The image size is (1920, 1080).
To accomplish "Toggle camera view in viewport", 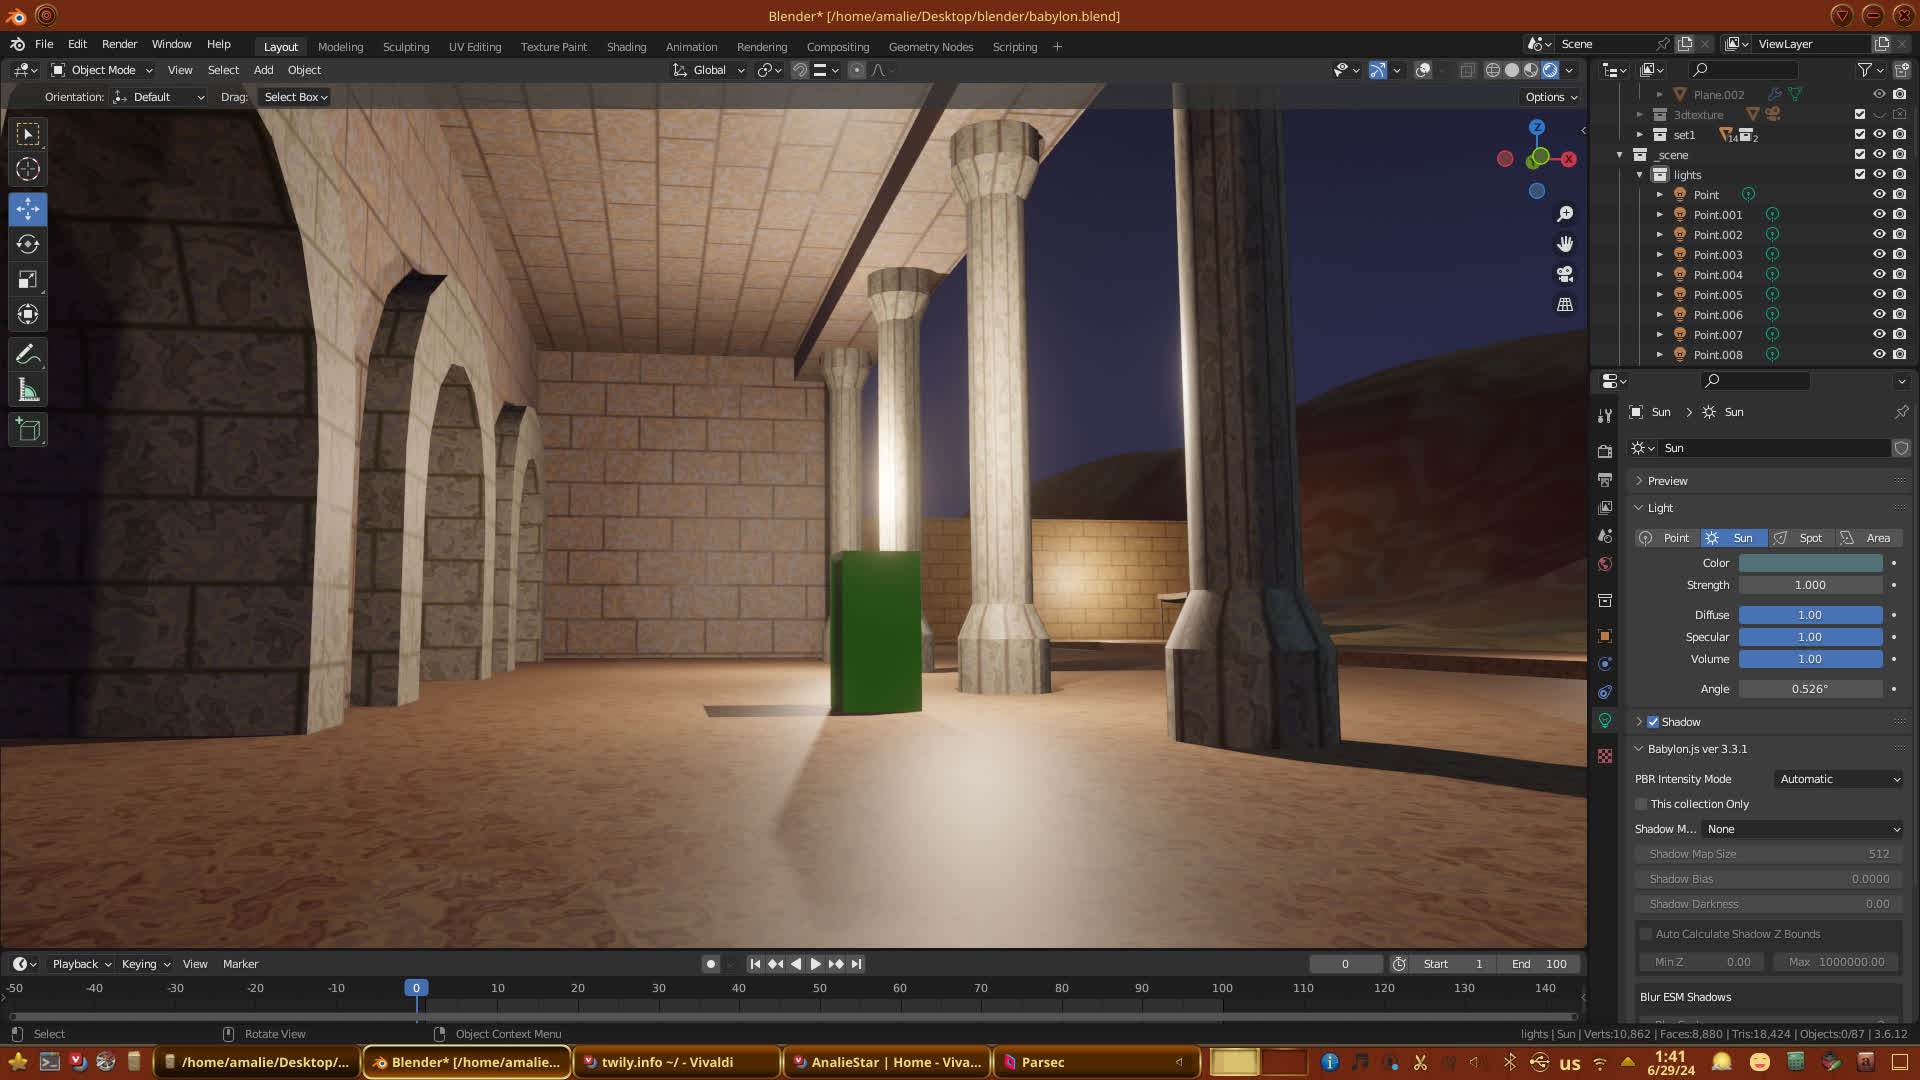I will coord(1565,274).
